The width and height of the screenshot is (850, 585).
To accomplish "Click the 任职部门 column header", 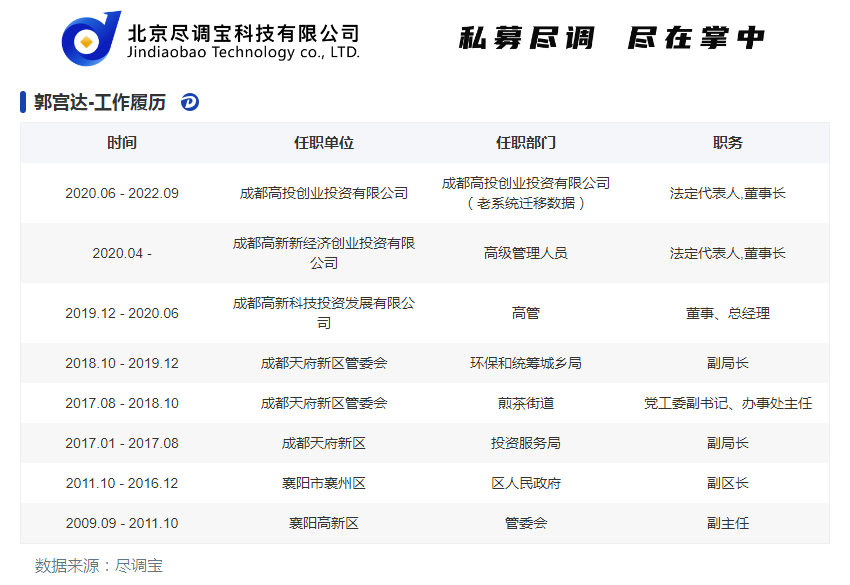I will click(526, 143).
